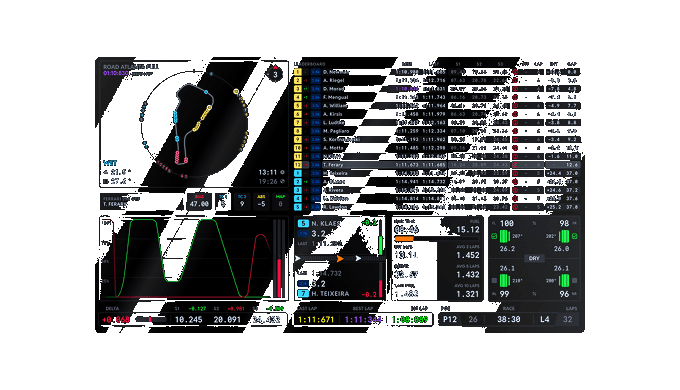
Task: Click the right white arrow on relative track bar
Action: [x=358, y=259]
